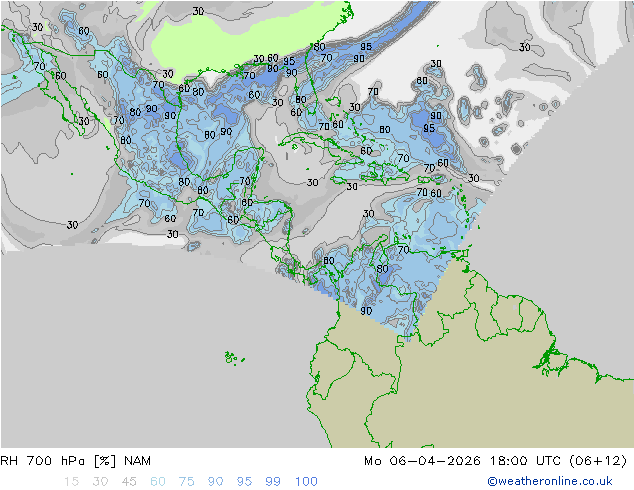This screenshot has height=490, width=634.
Task: Click legend value 45
Action: point(129,482)
